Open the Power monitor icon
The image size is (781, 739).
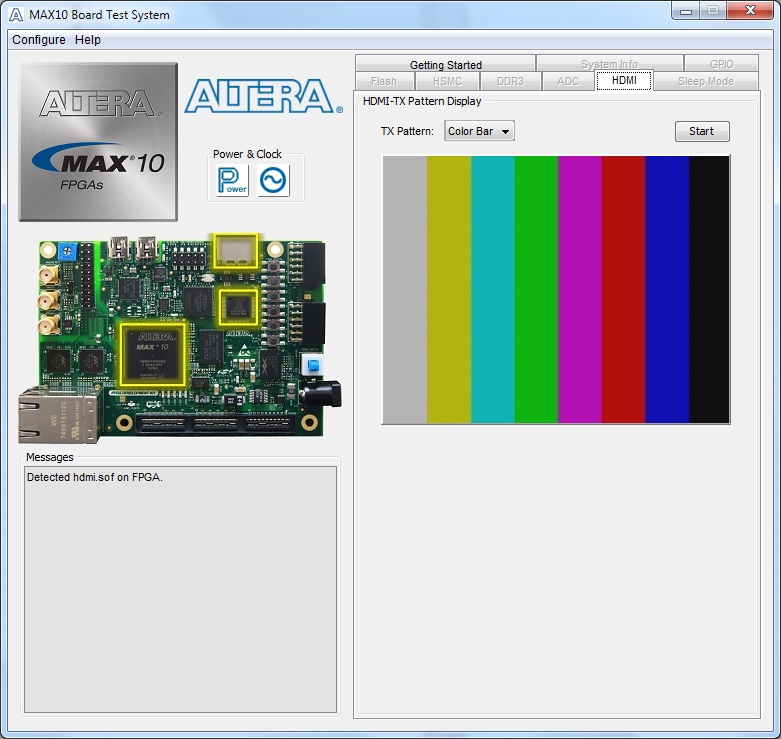tap(233, 180)
